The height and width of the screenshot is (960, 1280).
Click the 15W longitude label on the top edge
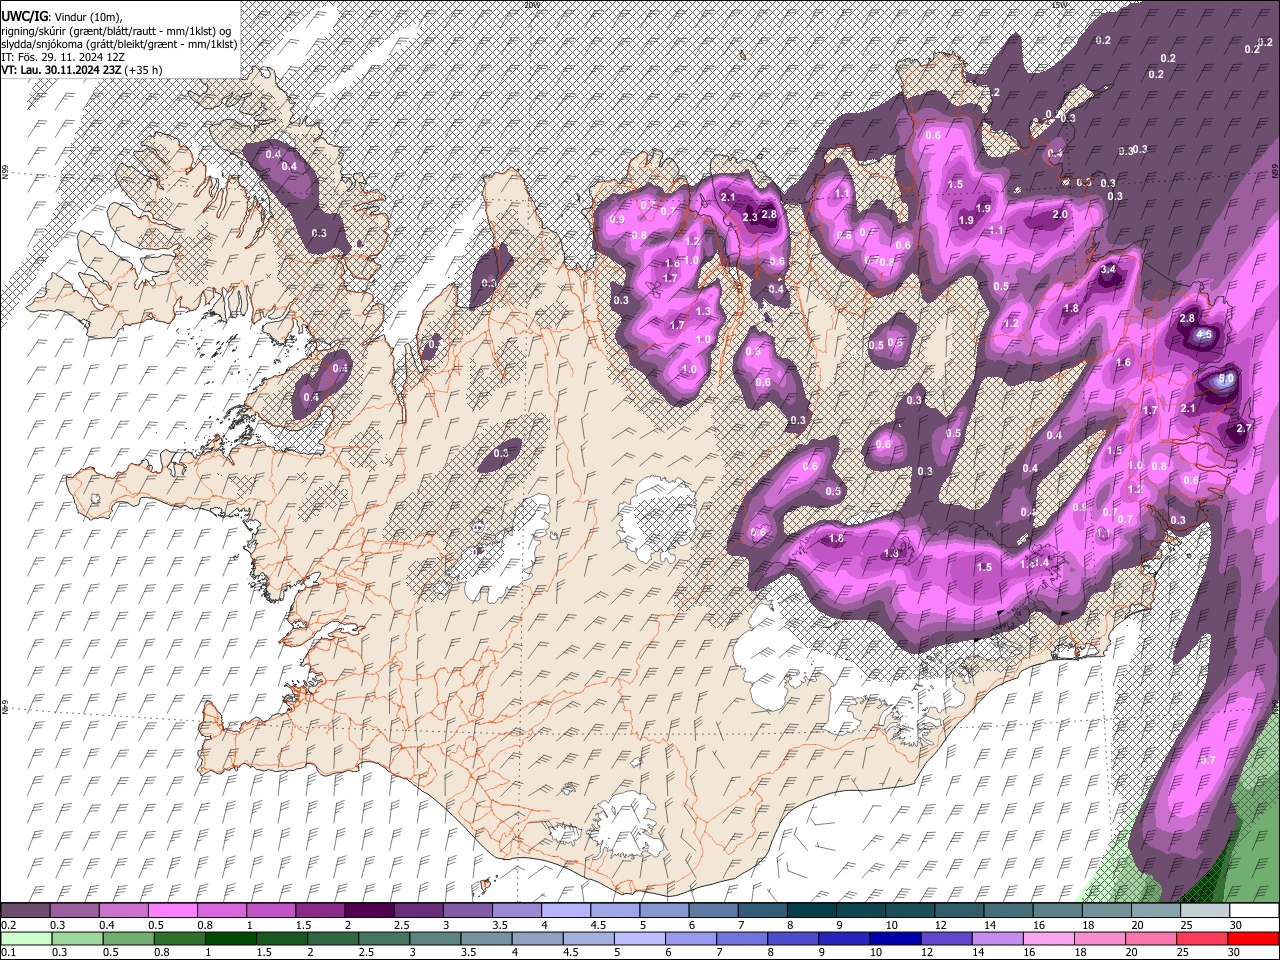(x=1059, y=5)
